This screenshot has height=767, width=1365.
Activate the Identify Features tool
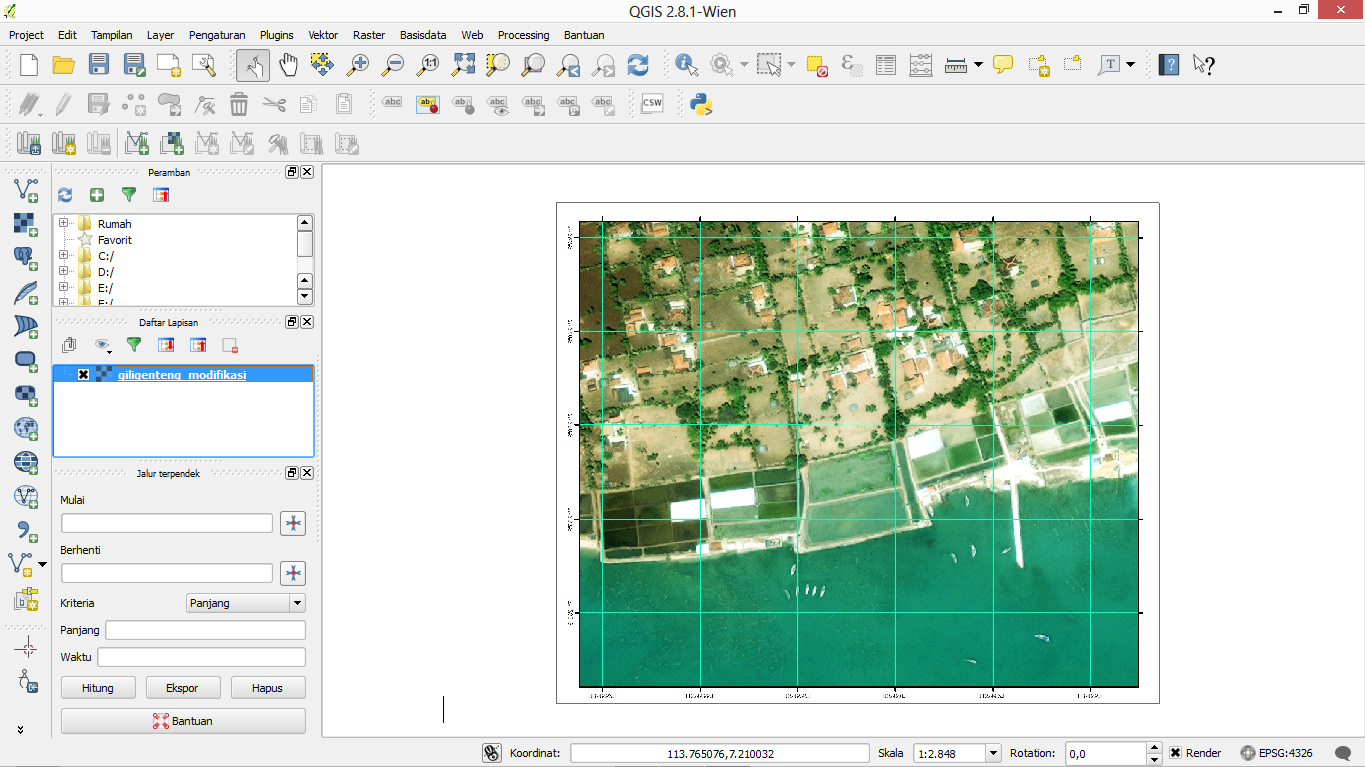[686, 64]
